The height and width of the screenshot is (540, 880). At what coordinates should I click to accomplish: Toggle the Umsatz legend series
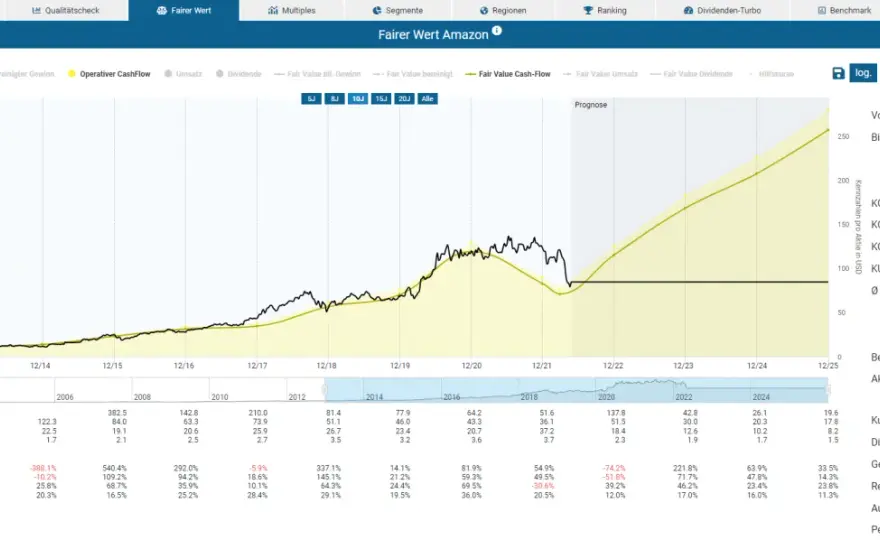click(x=183, y=74)
